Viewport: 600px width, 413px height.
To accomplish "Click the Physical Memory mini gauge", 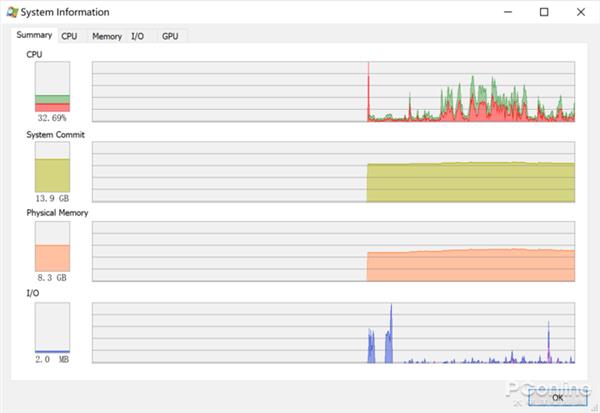I will click(52, 246).
